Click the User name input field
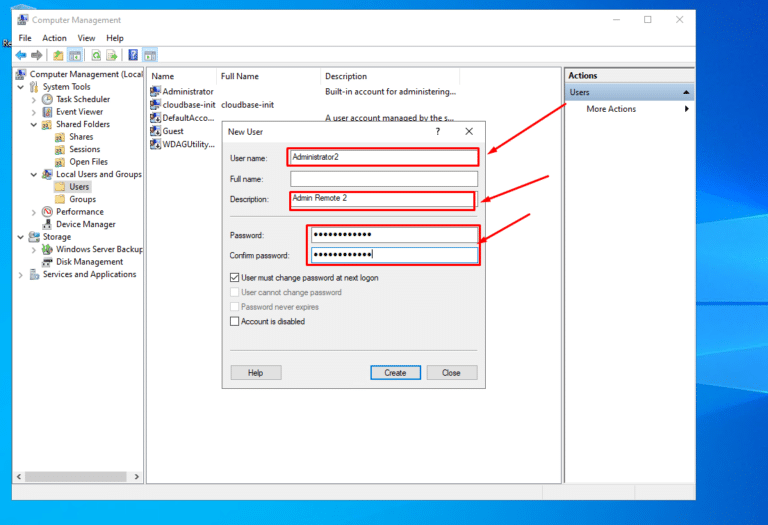 (383, 157)
